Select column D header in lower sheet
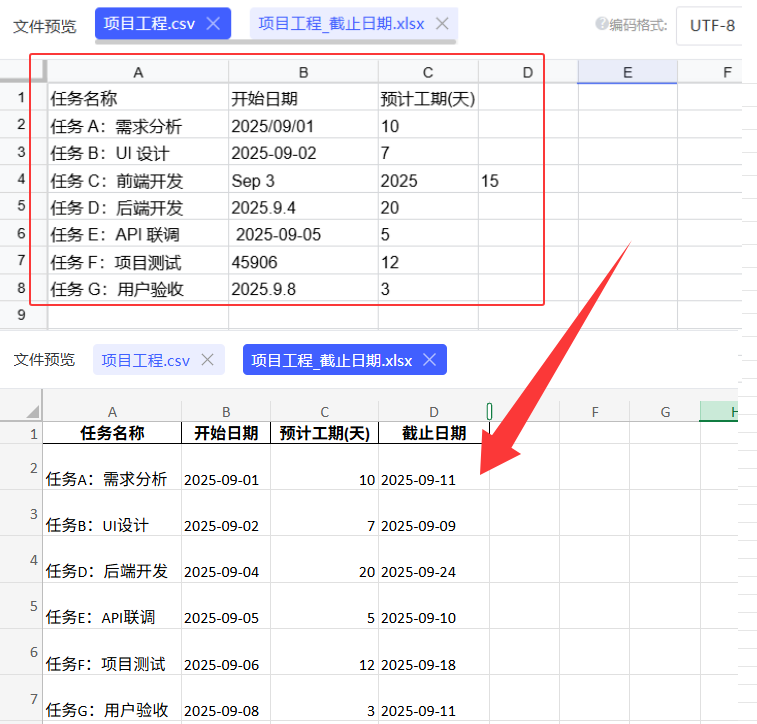This screenshot has height=724, width=757. coord(433,411)
